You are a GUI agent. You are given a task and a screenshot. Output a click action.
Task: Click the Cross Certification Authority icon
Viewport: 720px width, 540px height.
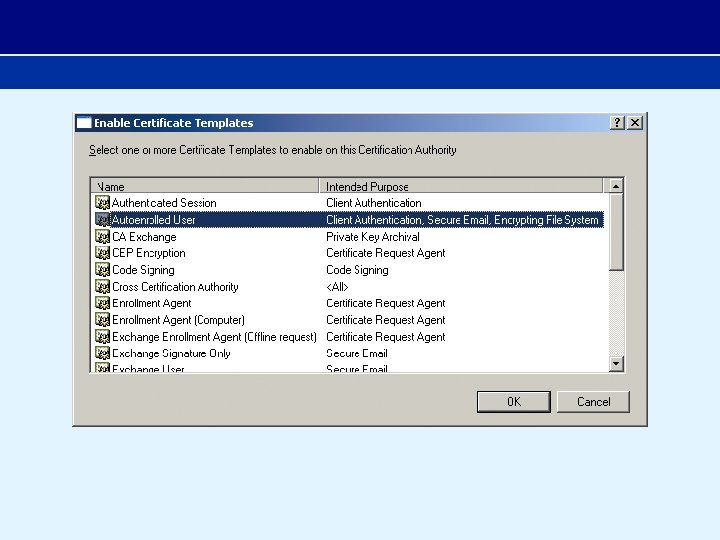pos(102,287)
